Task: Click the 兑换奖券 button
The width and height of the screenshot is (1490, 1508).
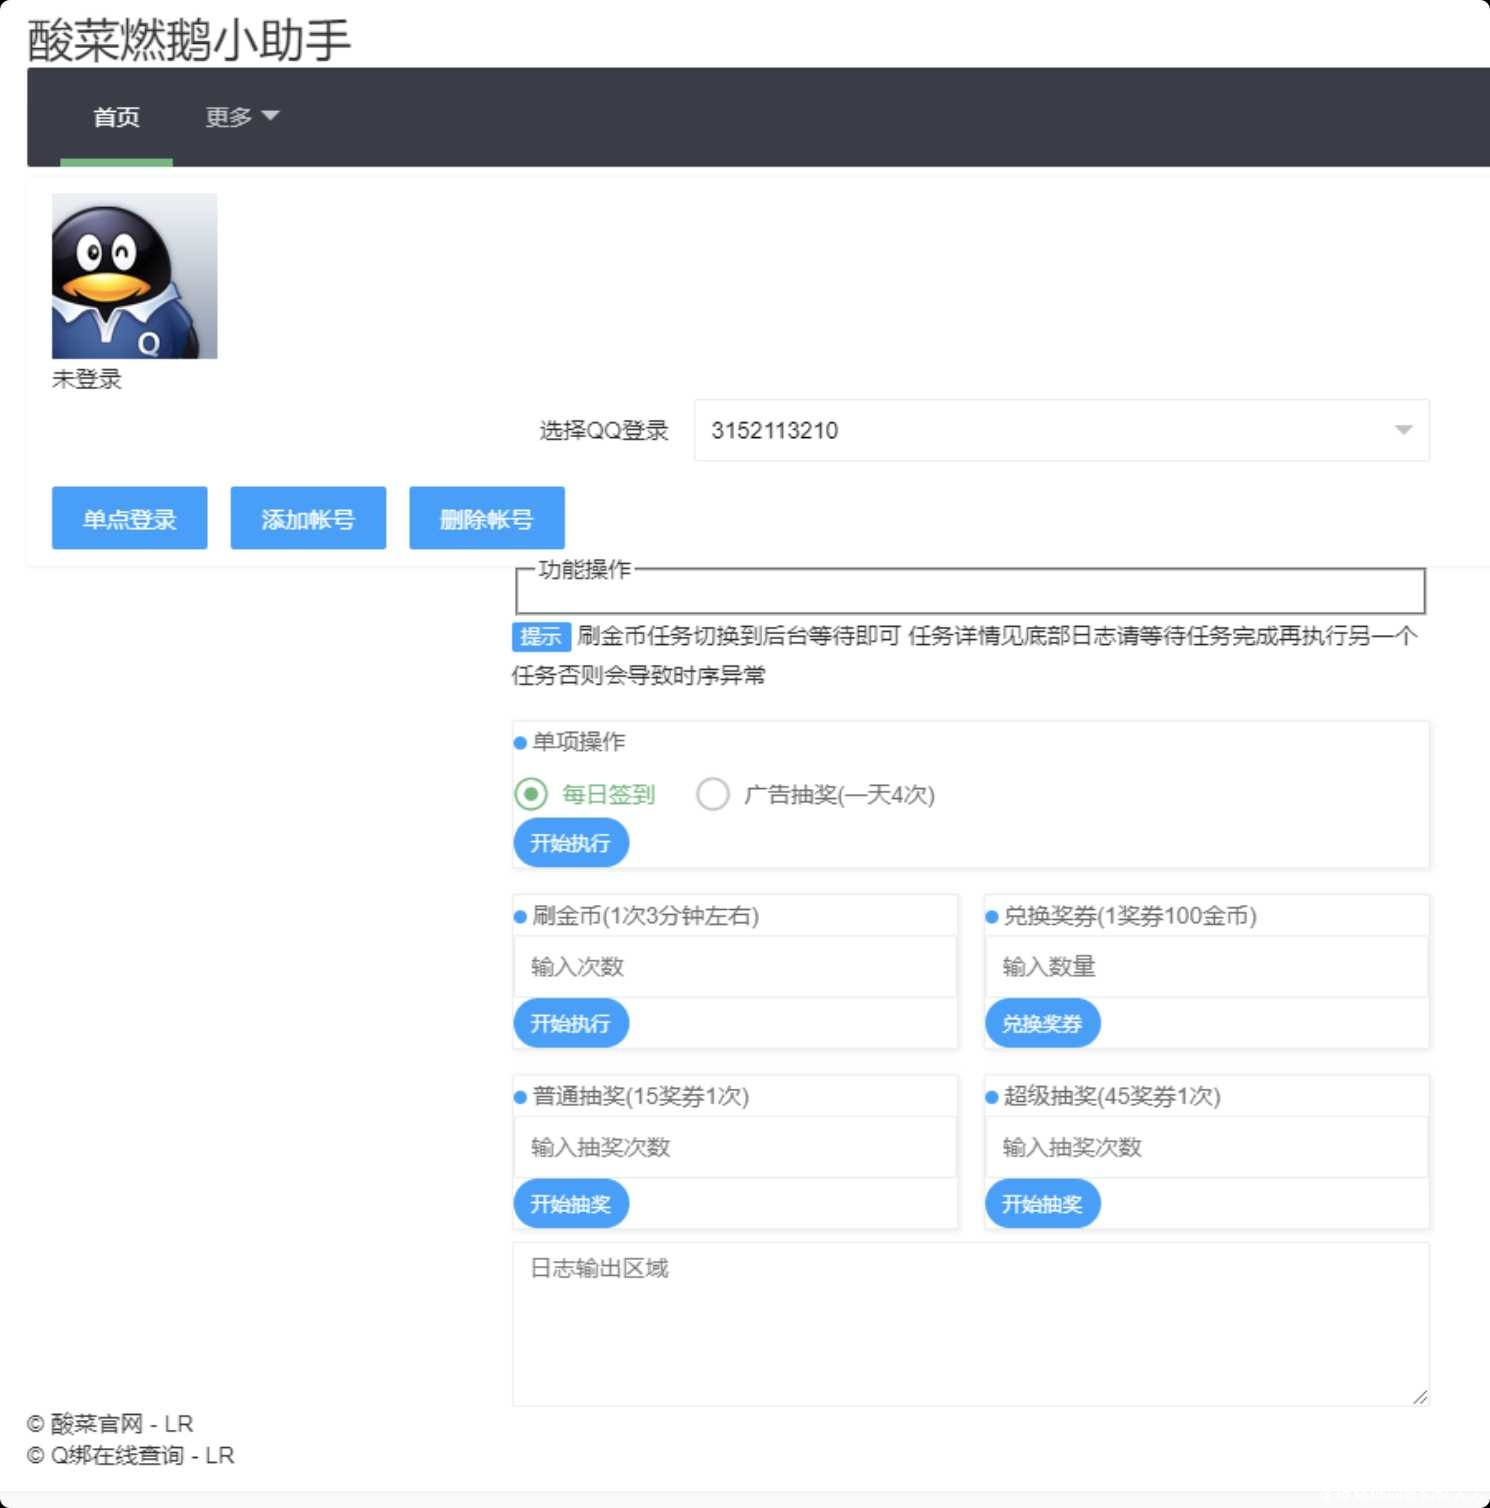Action: click(1043, 1023)
